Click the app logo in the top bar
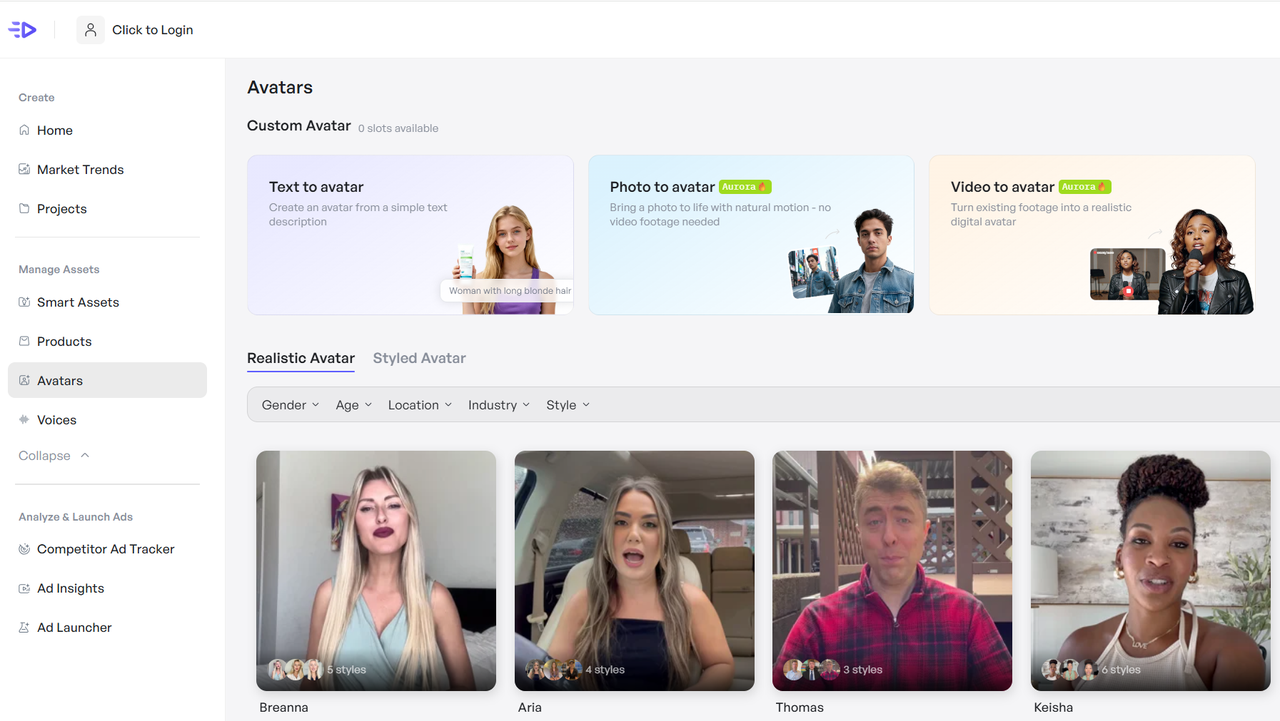This screenshot has height=721, width=1280. pyautogui.click(x=22, y=29)
